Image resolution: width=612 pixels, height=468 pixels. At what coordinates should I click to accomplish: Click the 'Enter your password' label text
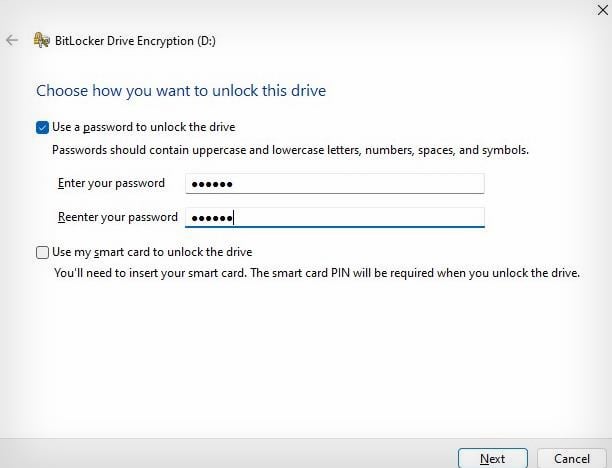(111, 183)
